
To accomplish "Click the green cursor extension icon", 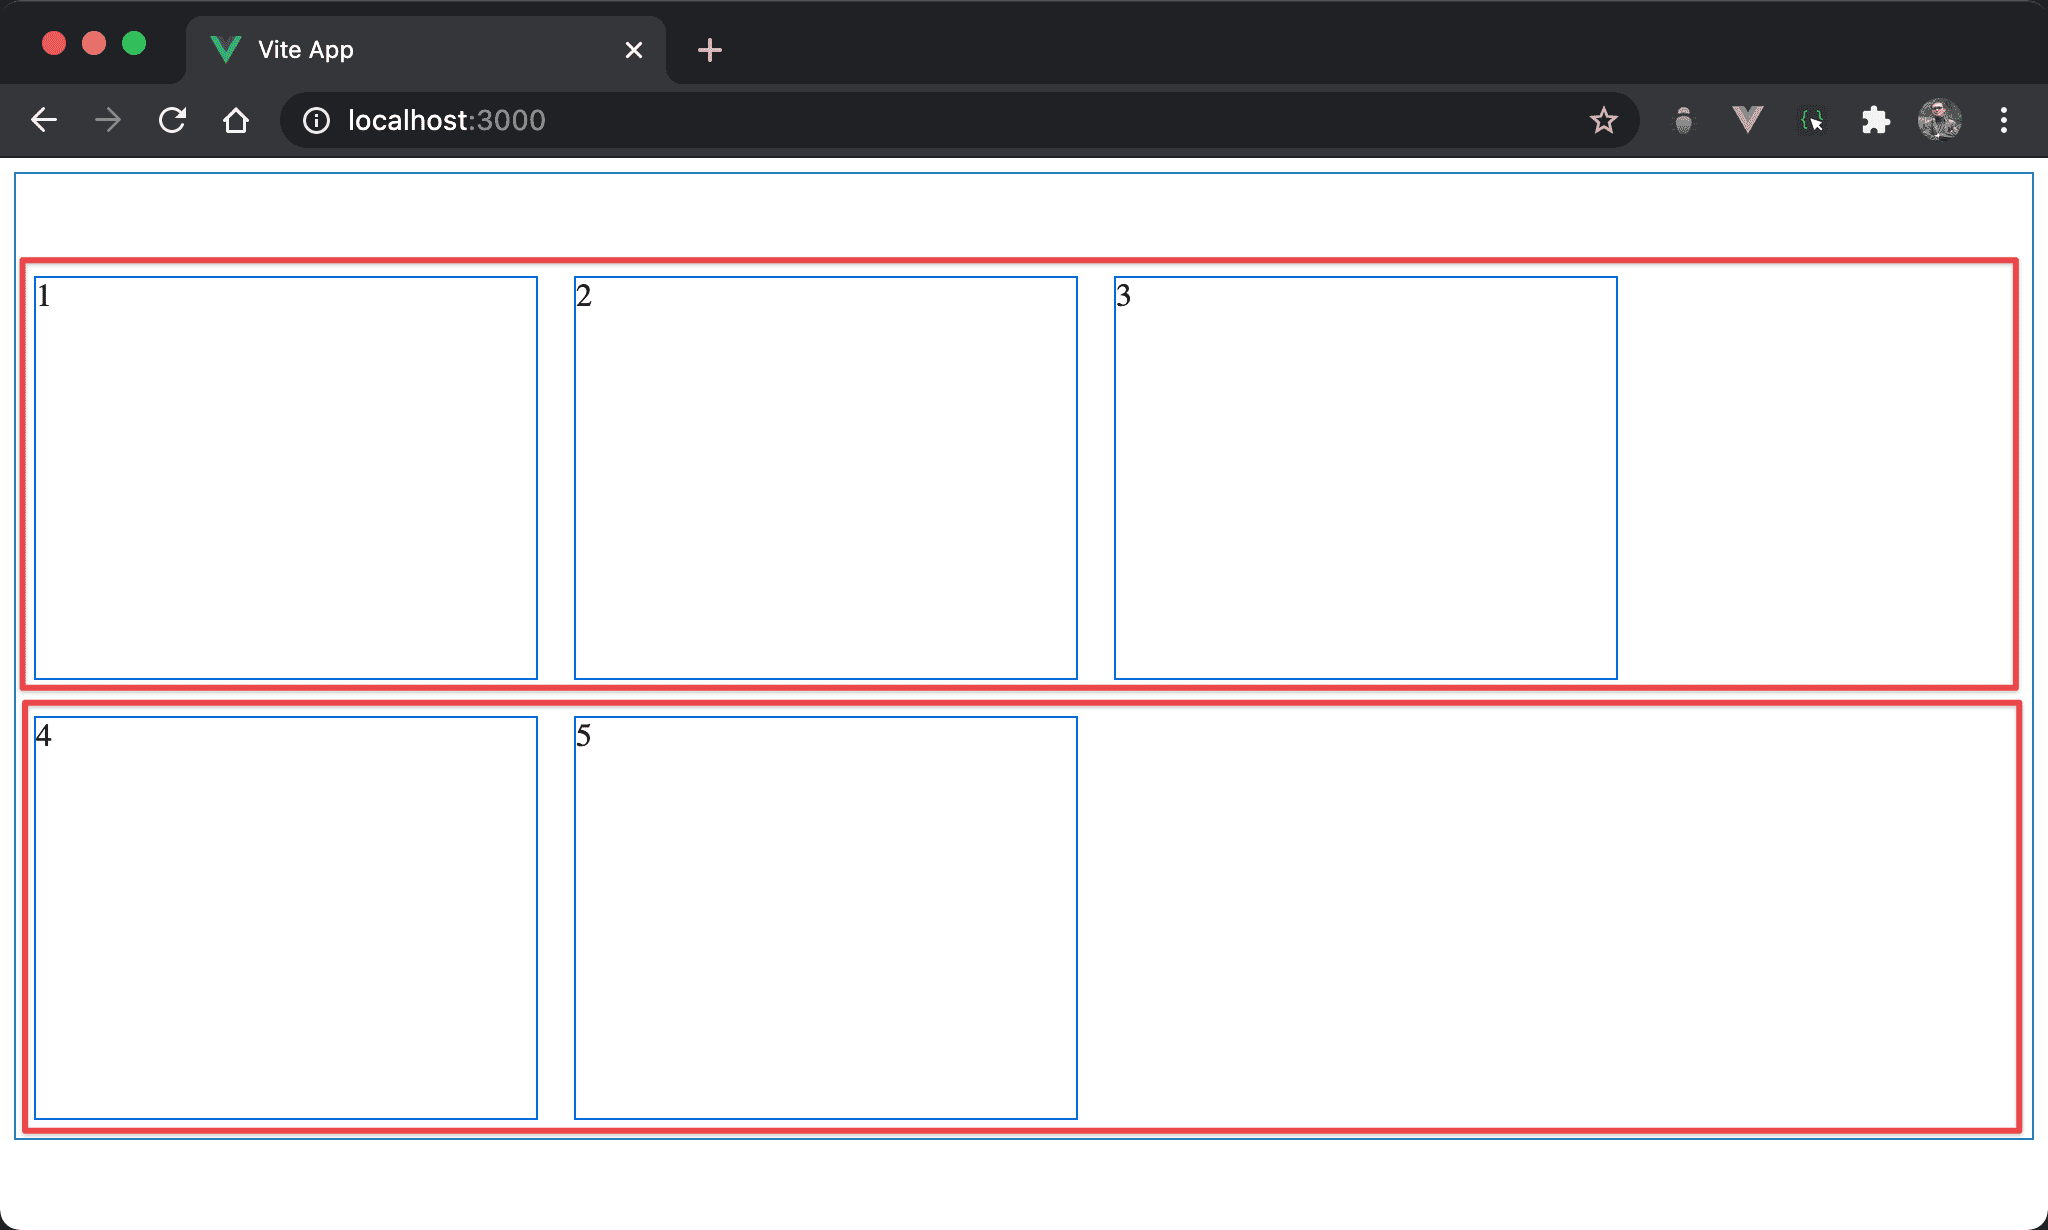I will pyautogui.click(x=1811, y=120).
